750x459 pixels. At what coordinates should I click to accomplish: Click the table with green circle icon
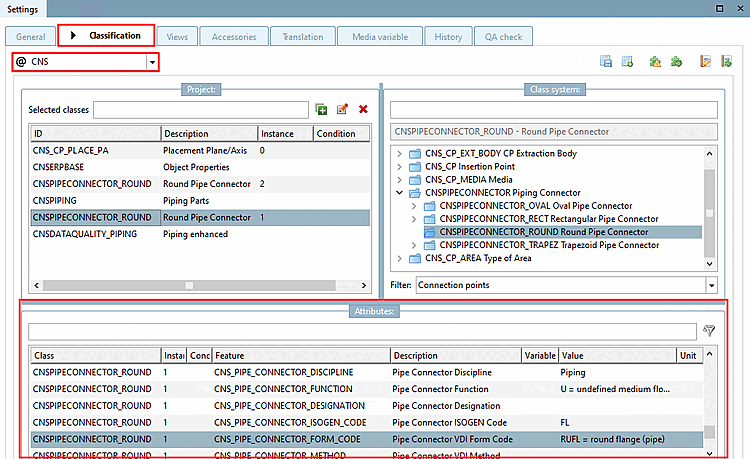point(627,62)
